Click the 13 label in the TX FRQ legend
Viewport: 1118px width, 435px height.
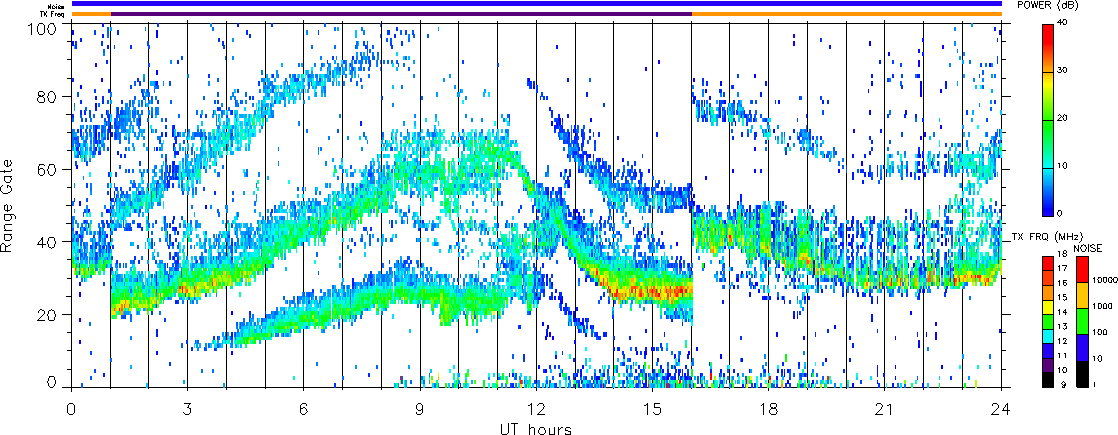1062,327
